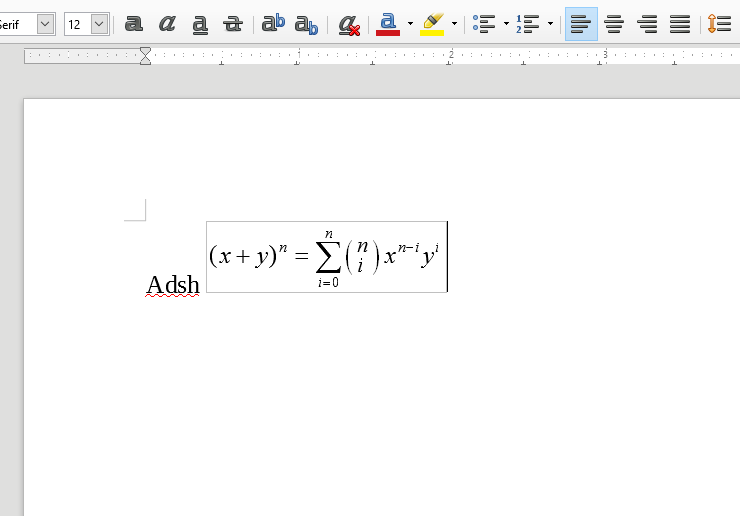Toggle Italic formatting
This screenshot has height=516, width=740.
click(167, 24)
